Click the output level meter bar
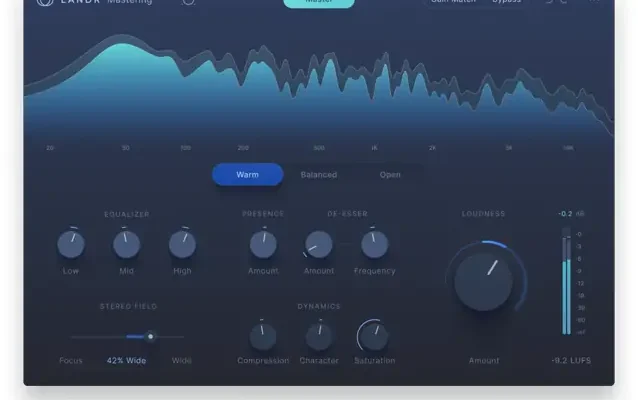The height and width of the screenshot is (400, 638). pyautogui.click(x=566, y=283)
